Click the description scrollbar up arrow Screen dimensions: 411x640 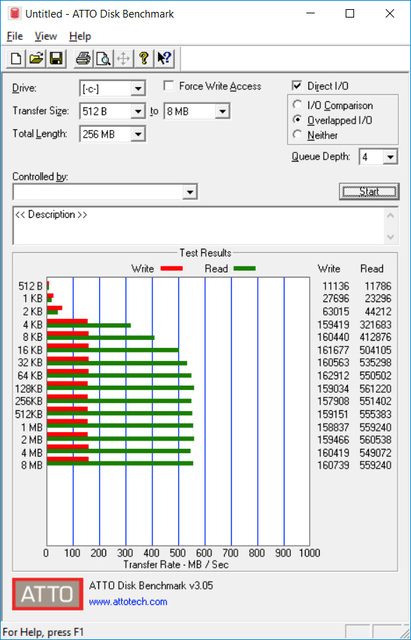(391, 215)
